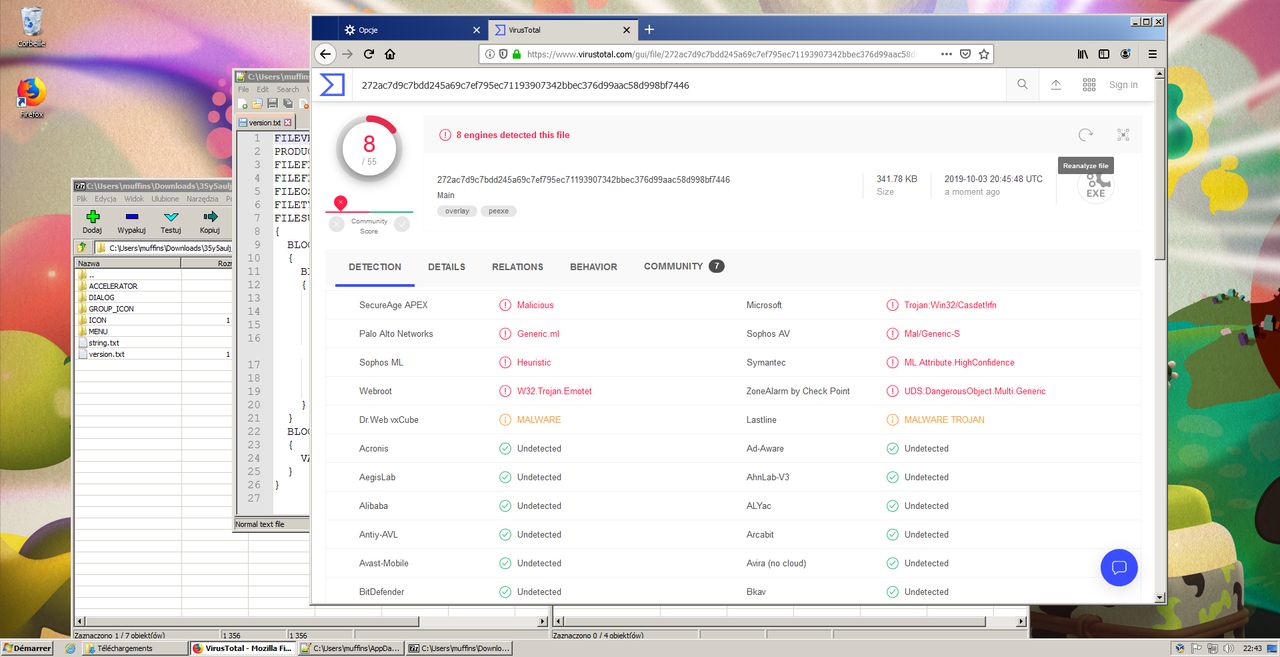Click the 7-Zip Testuj icon
Viewport: 1280px width, 657px height.
pyautogui.click(x=171, y=217)
